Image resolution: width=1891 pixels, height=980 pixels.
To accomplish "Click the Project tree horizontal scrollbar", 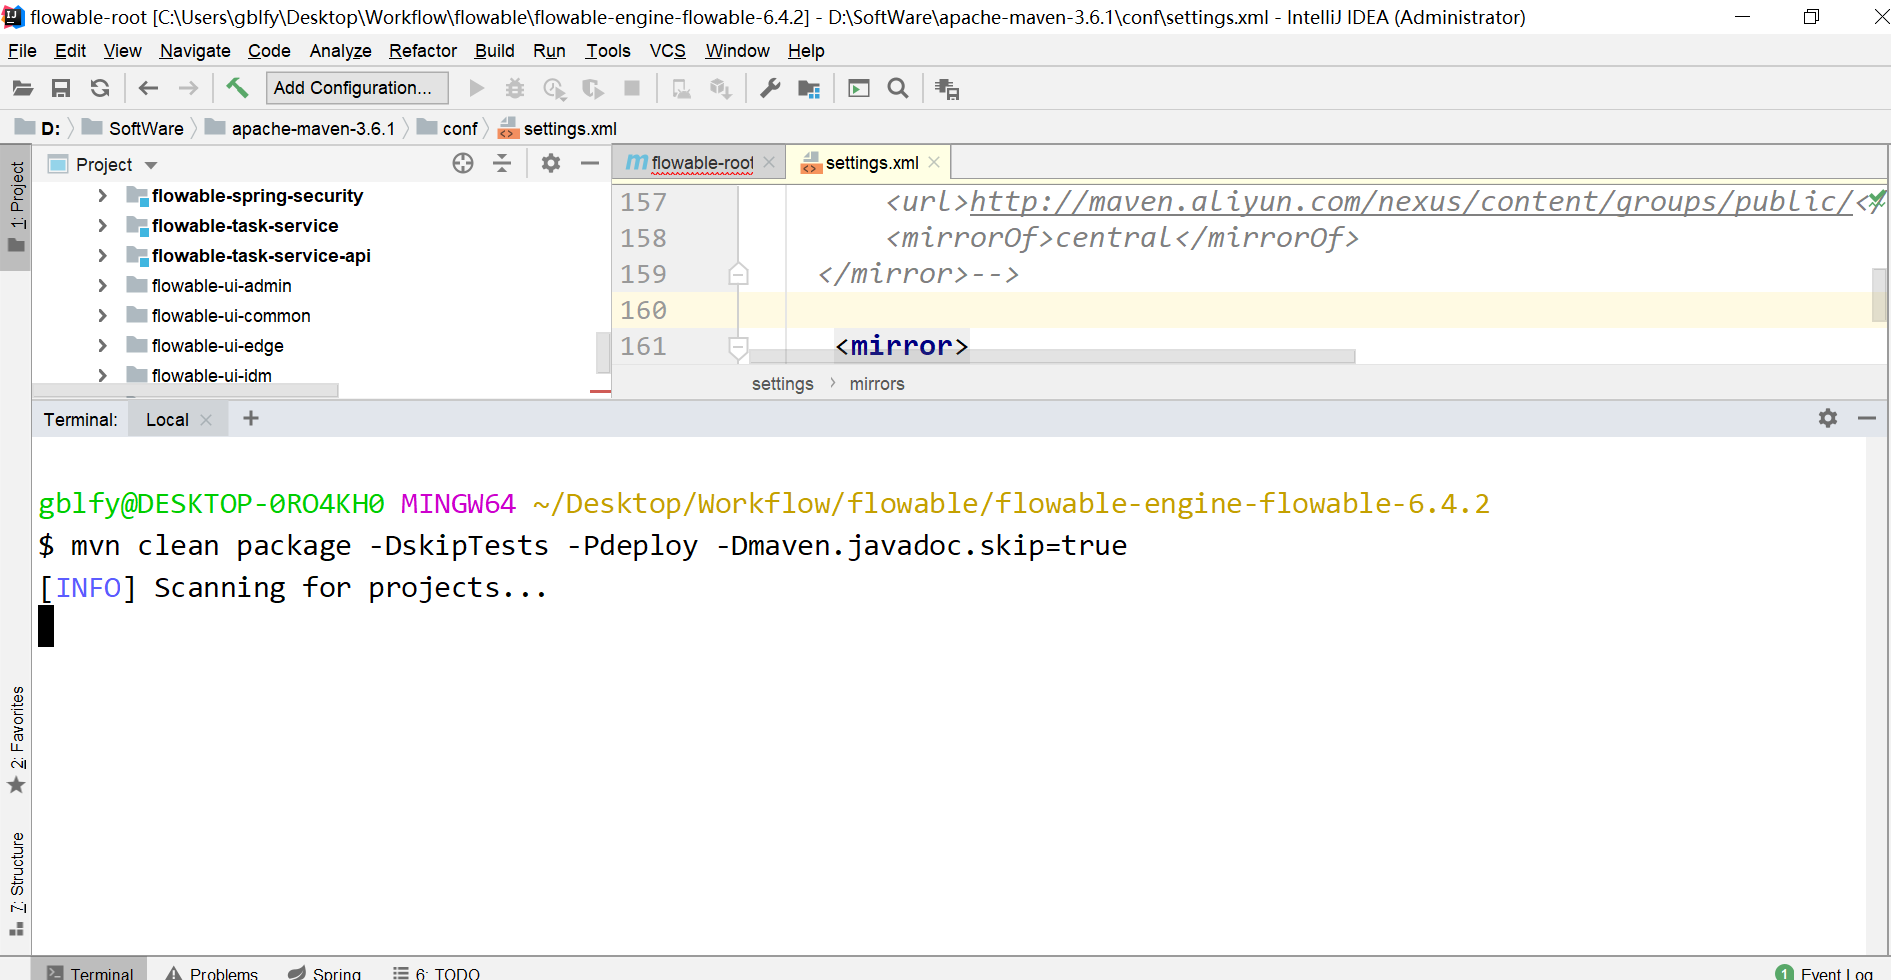I will (x=185, y=390).
